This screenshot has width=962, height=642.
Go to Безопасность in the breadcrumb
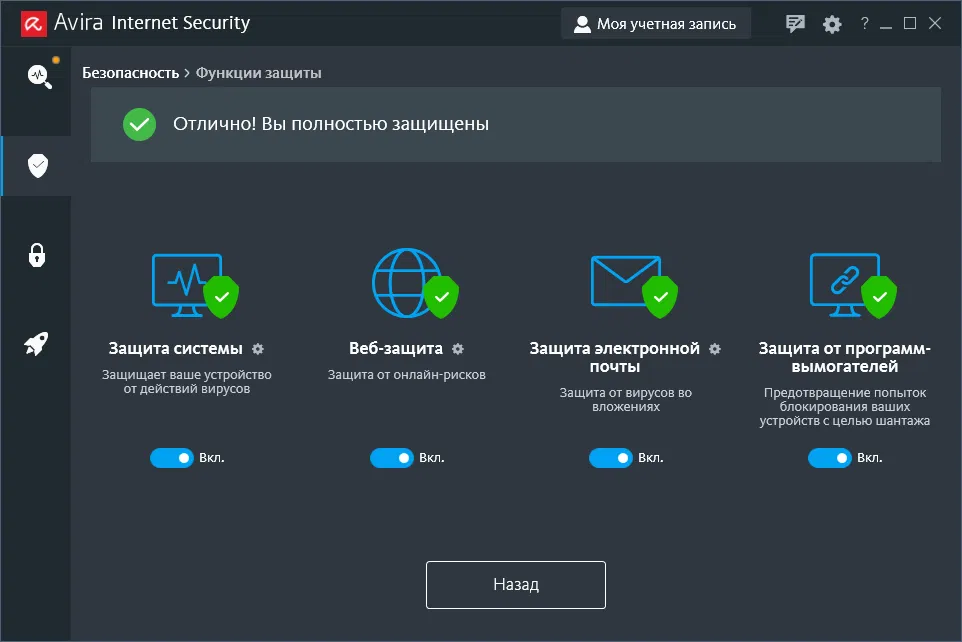[x=130, y=73]
